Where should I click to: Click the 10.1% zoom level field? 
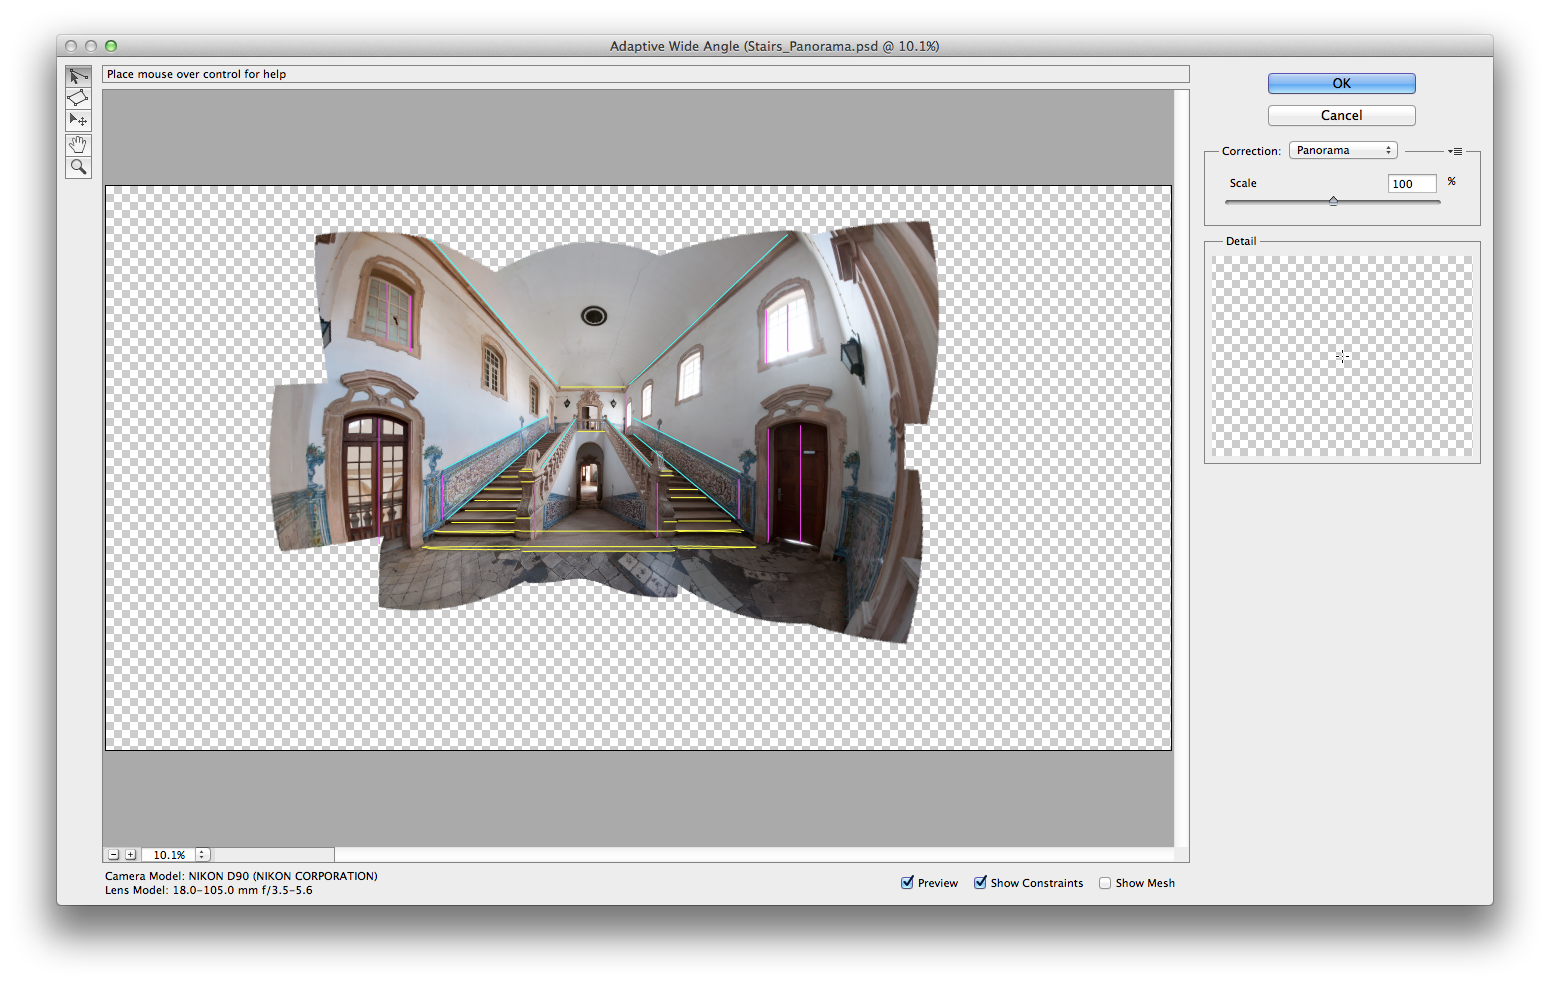tap(169, 855)
